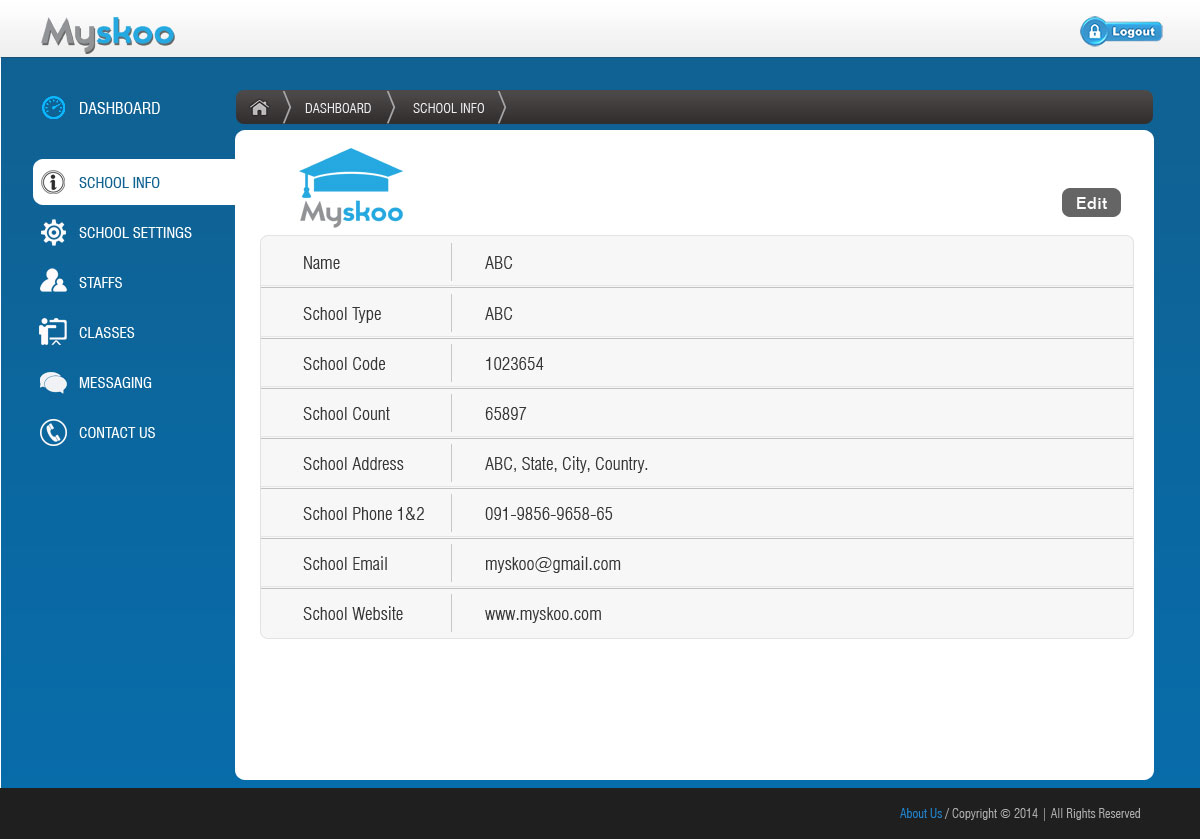Click the Logout button text
Image resolution: width=1200 pixels, height=839 pixels.
click(1134, 32)
